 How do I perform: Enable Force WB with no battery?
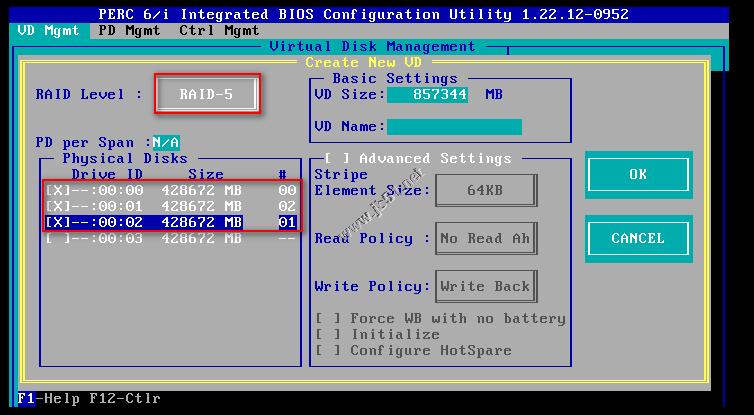327,318
